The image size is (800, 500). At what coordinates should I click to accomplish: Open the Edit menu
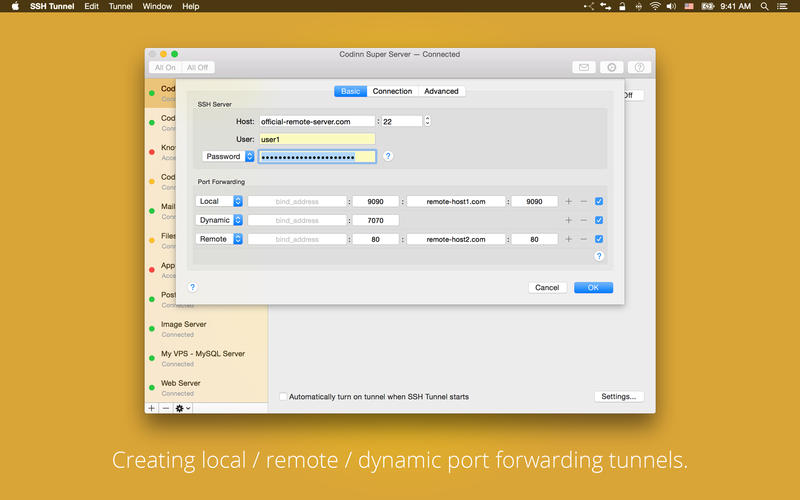tap(91, 6)
